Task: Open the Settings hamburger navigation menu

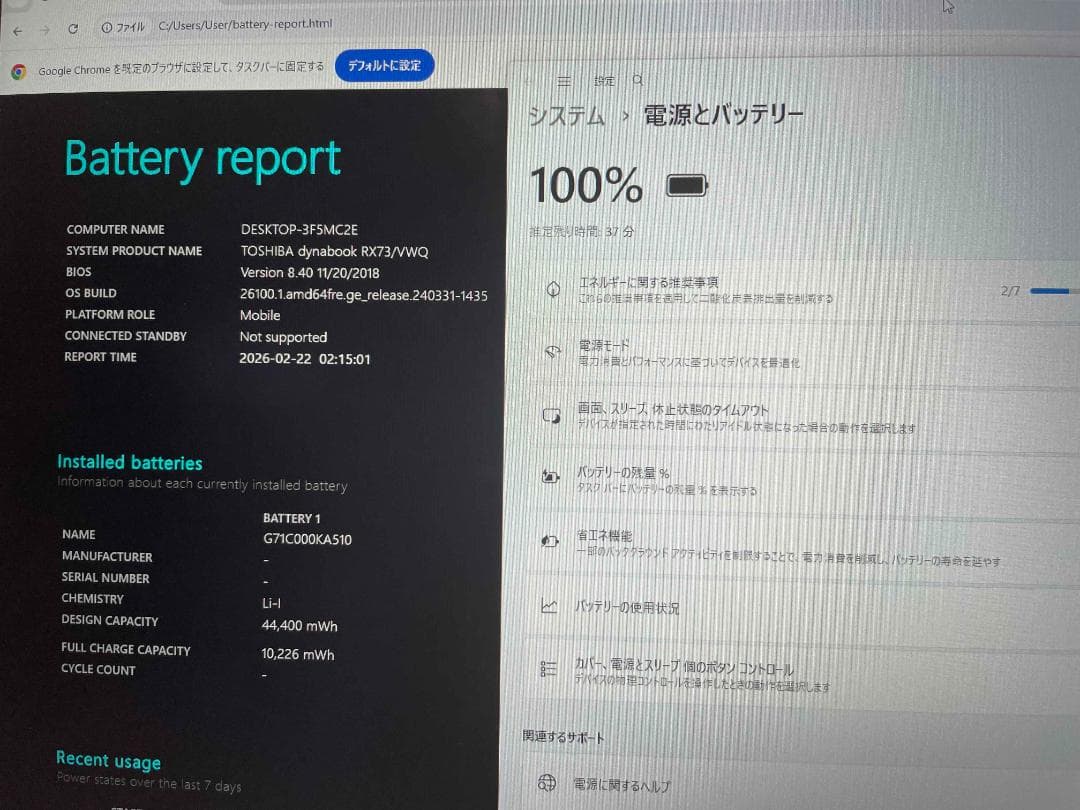Action: (x=563, y=81)
